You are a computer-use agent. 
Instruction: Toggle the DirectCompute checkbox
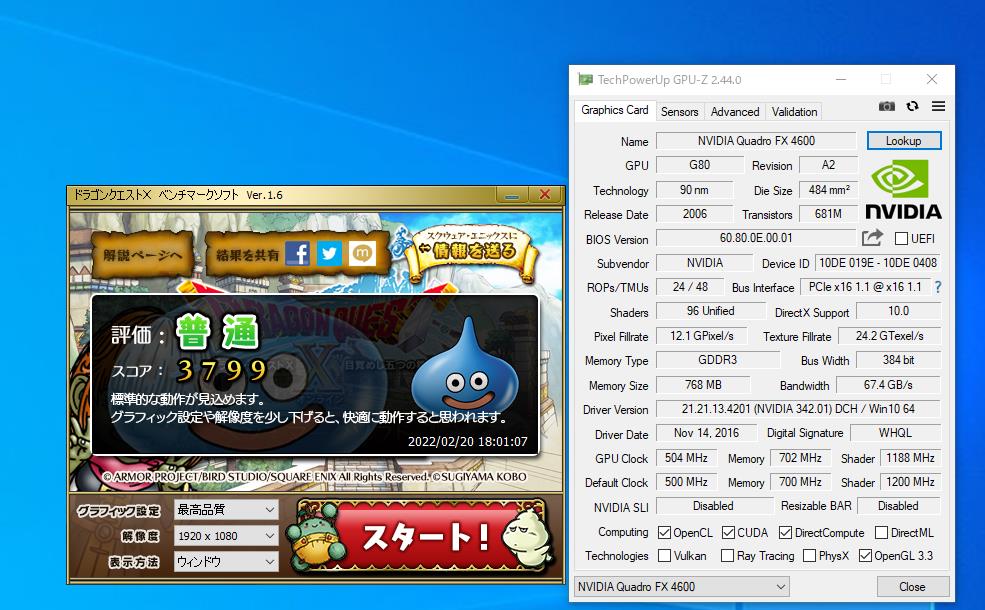[785, 533]
